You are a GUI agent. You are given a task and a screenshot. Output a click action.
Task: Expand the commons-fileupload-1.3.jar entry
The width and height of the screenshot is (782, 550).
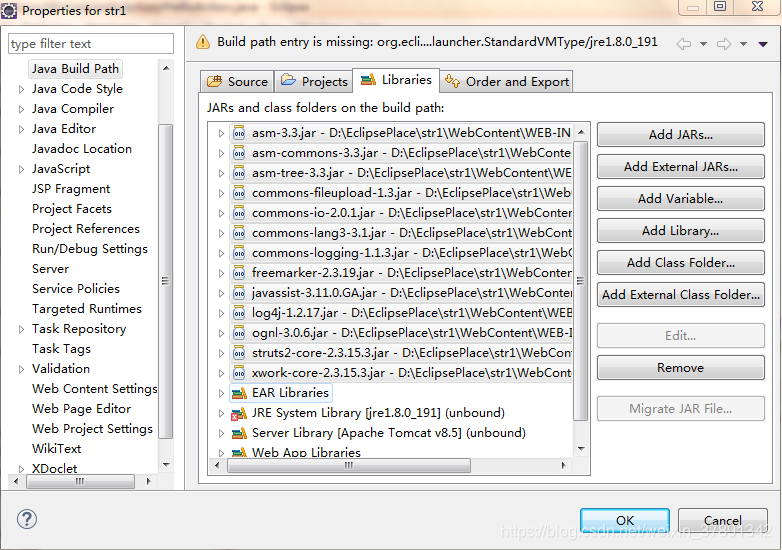[x=221, y=193]
